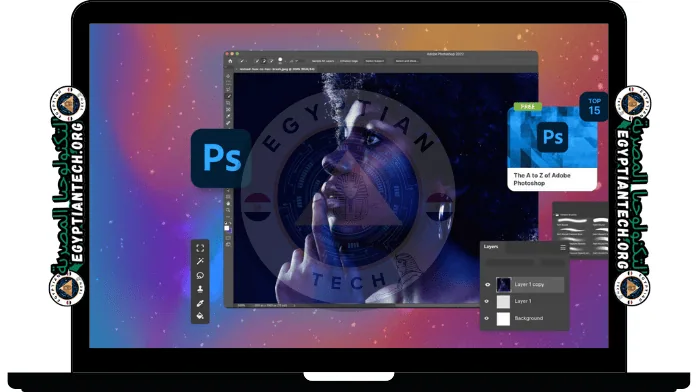Viewport: 698px width, 392px height.
Task: Select the Layer 1 thumbnail
Action: click(503, 301)
